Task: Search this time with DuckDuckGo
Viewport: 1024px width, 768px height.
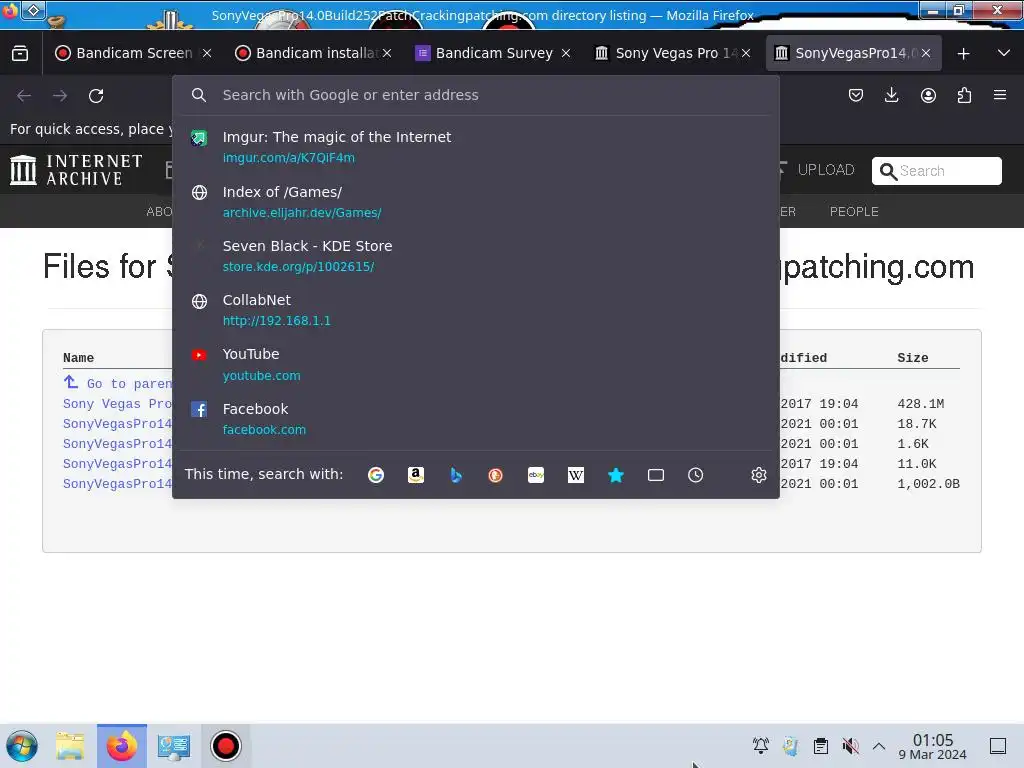Action: point(496,475)
